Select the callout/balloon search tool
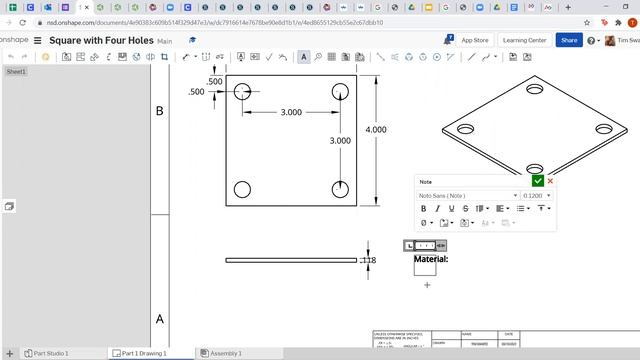 pyautogui.click(x=318, y=57)
